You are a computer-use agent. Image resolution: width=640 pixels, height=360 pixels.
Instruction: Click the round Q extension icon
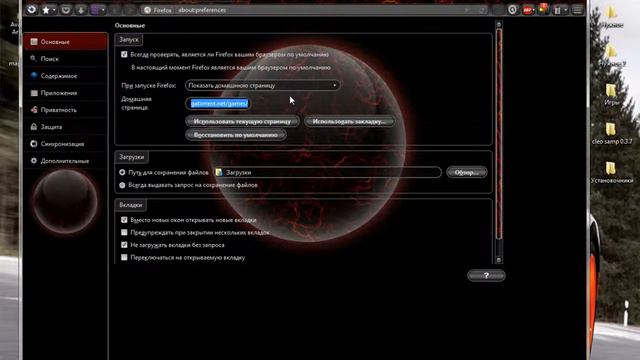(512, 10)
